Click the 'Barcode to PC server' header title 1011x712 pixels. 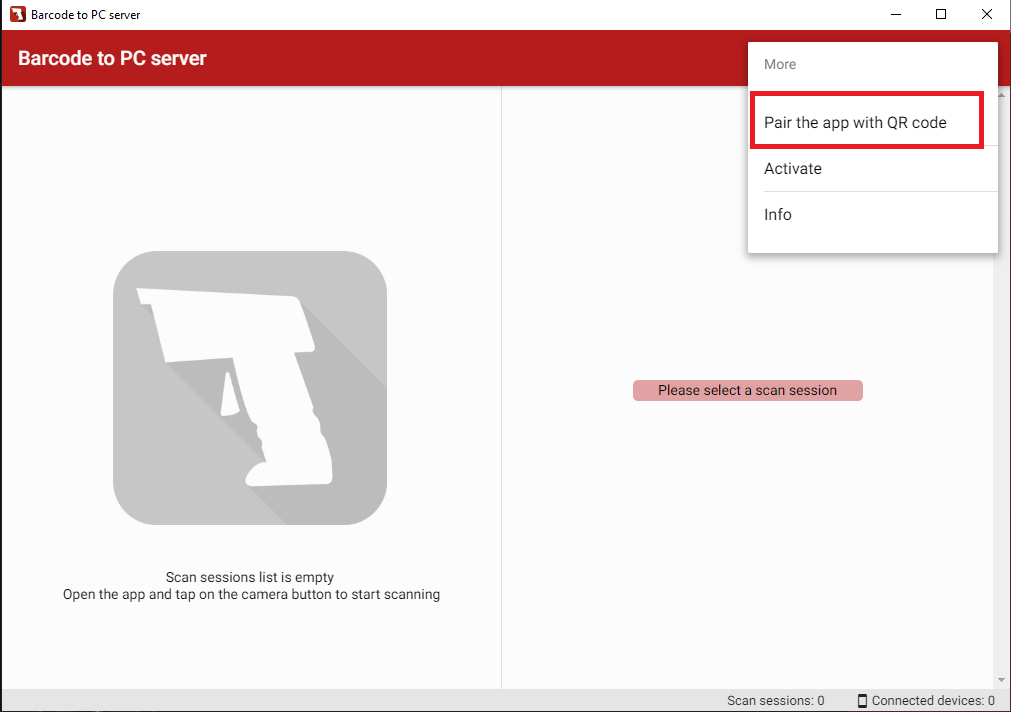point(112,58)
